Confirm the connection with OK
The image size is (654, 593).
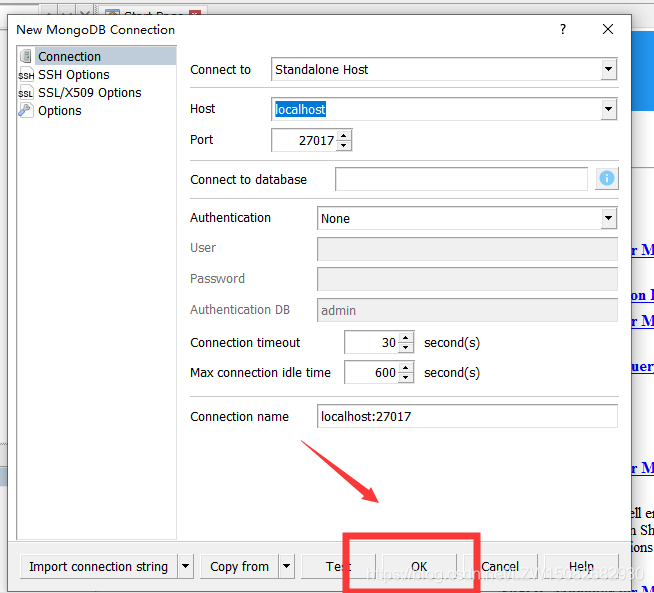pyautogui.click(x=419, y=566)
